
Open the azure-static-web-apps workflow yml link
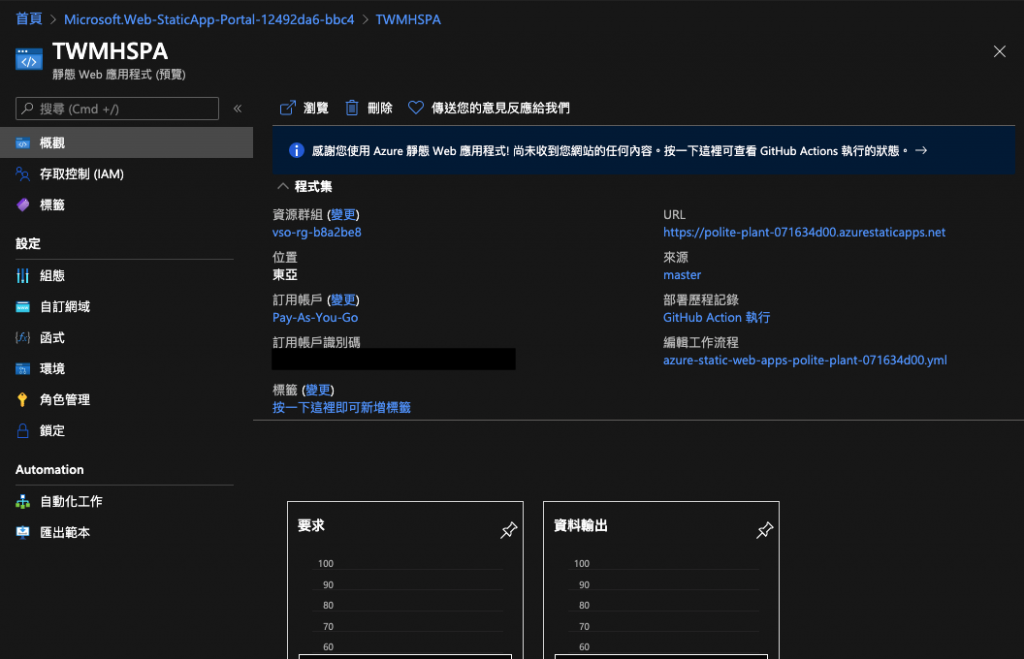(x=805, y=361)
